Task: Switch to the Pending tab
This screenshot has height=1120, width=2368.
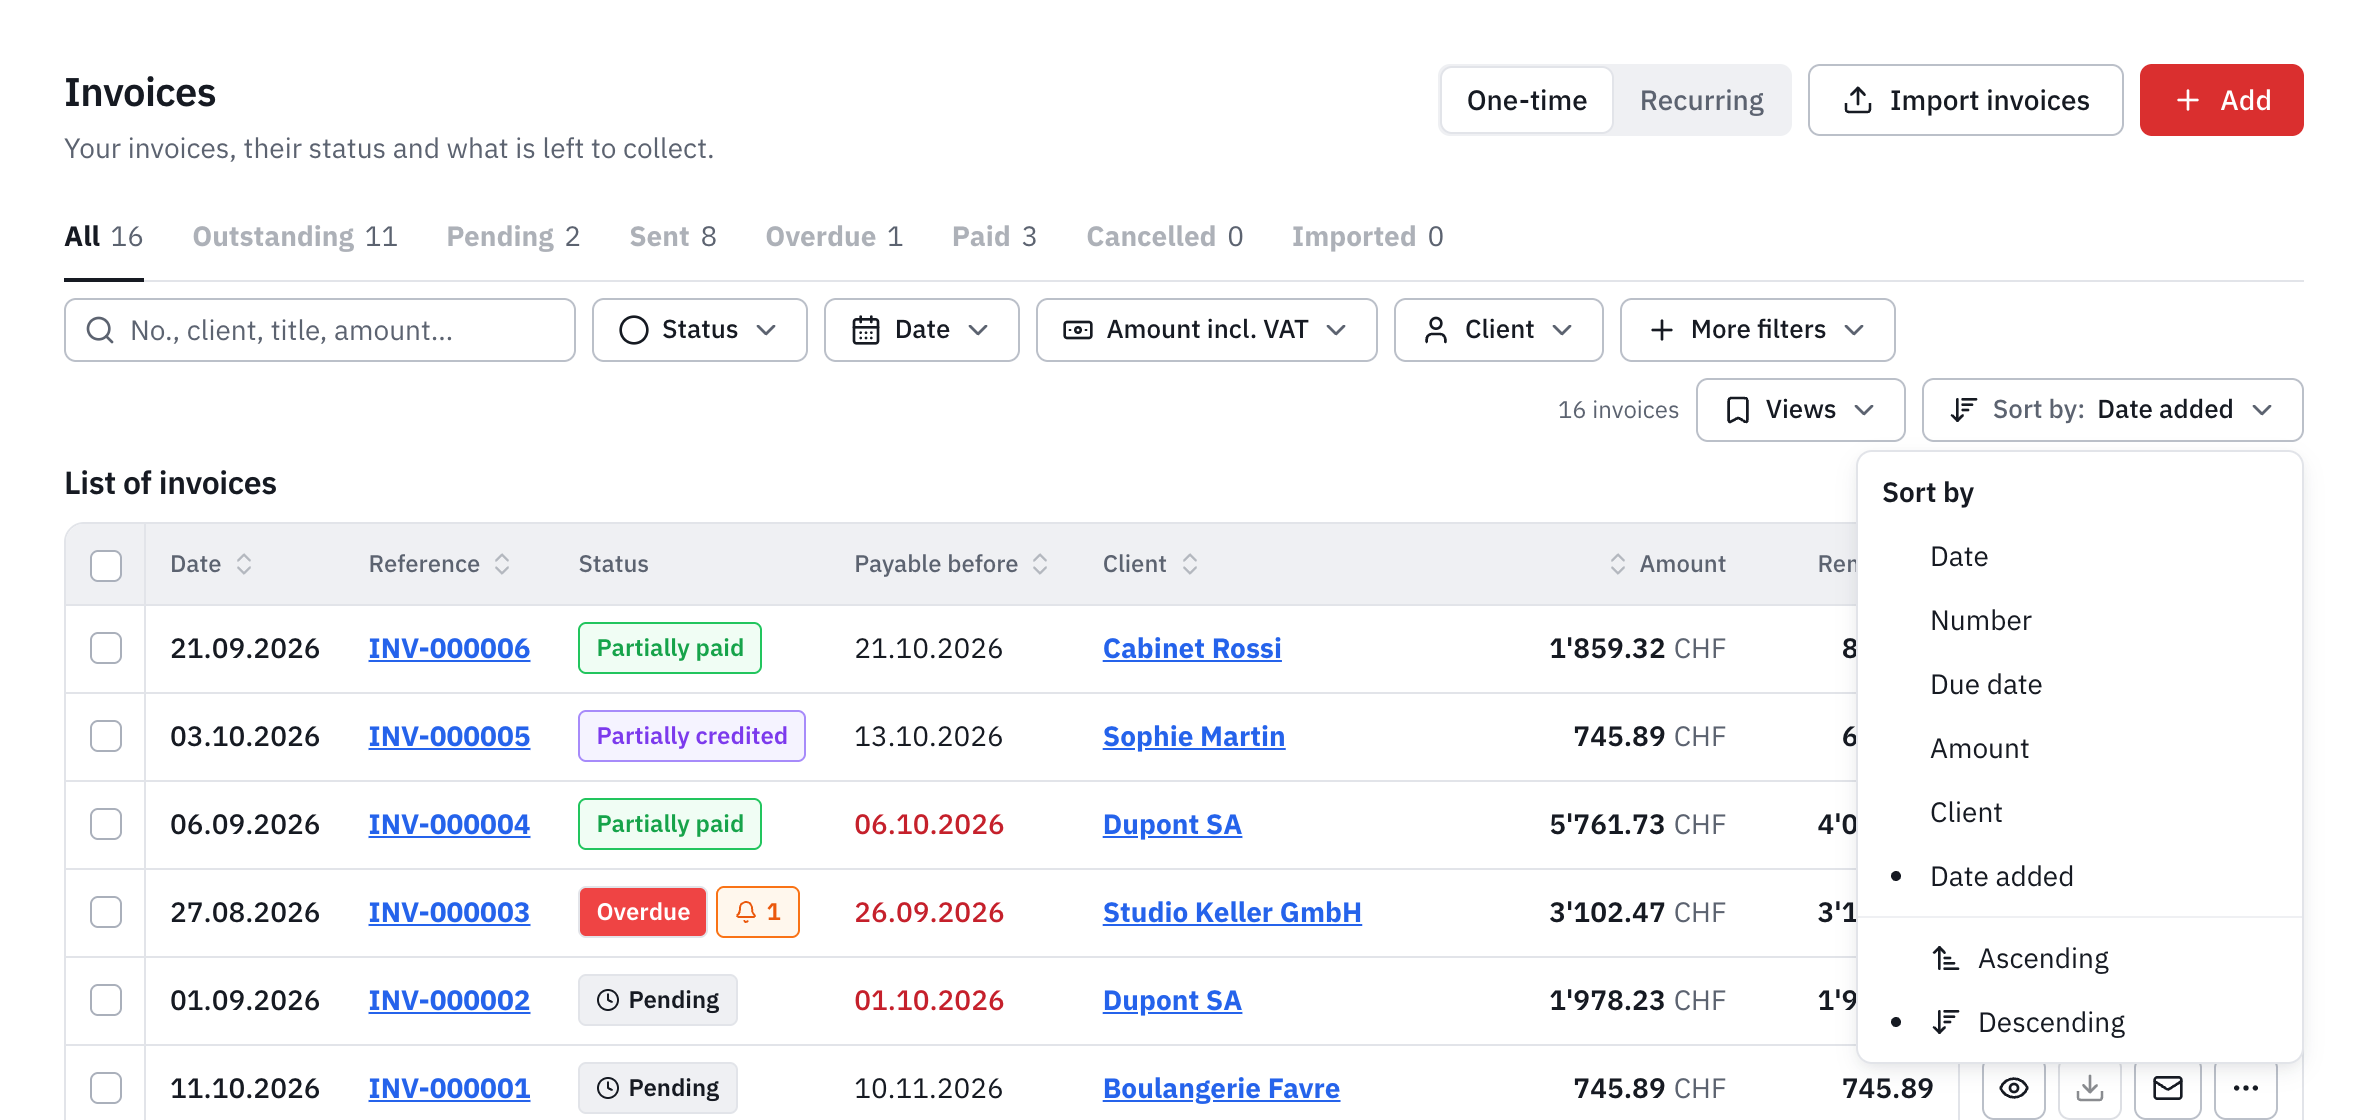Action: [513, 237]
